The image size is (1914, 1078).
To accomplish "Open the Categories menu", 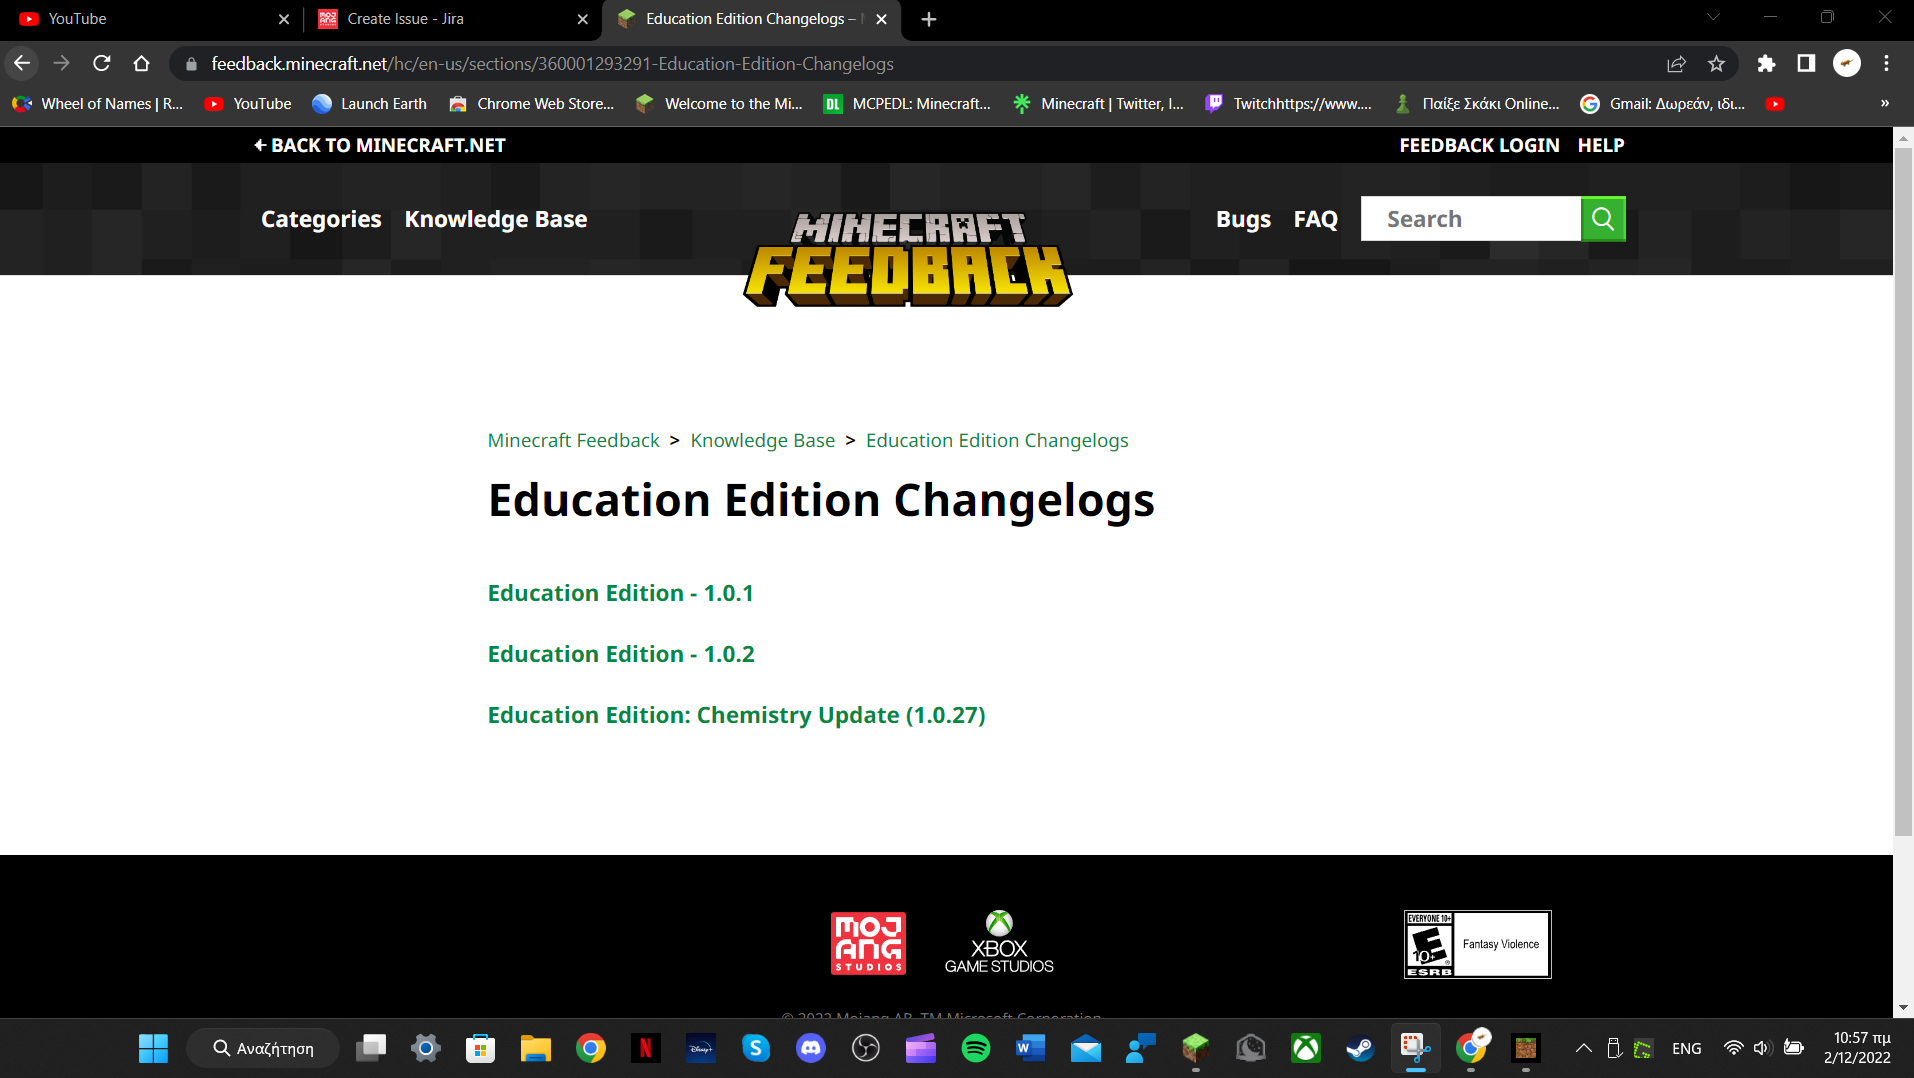I will 321,219.
